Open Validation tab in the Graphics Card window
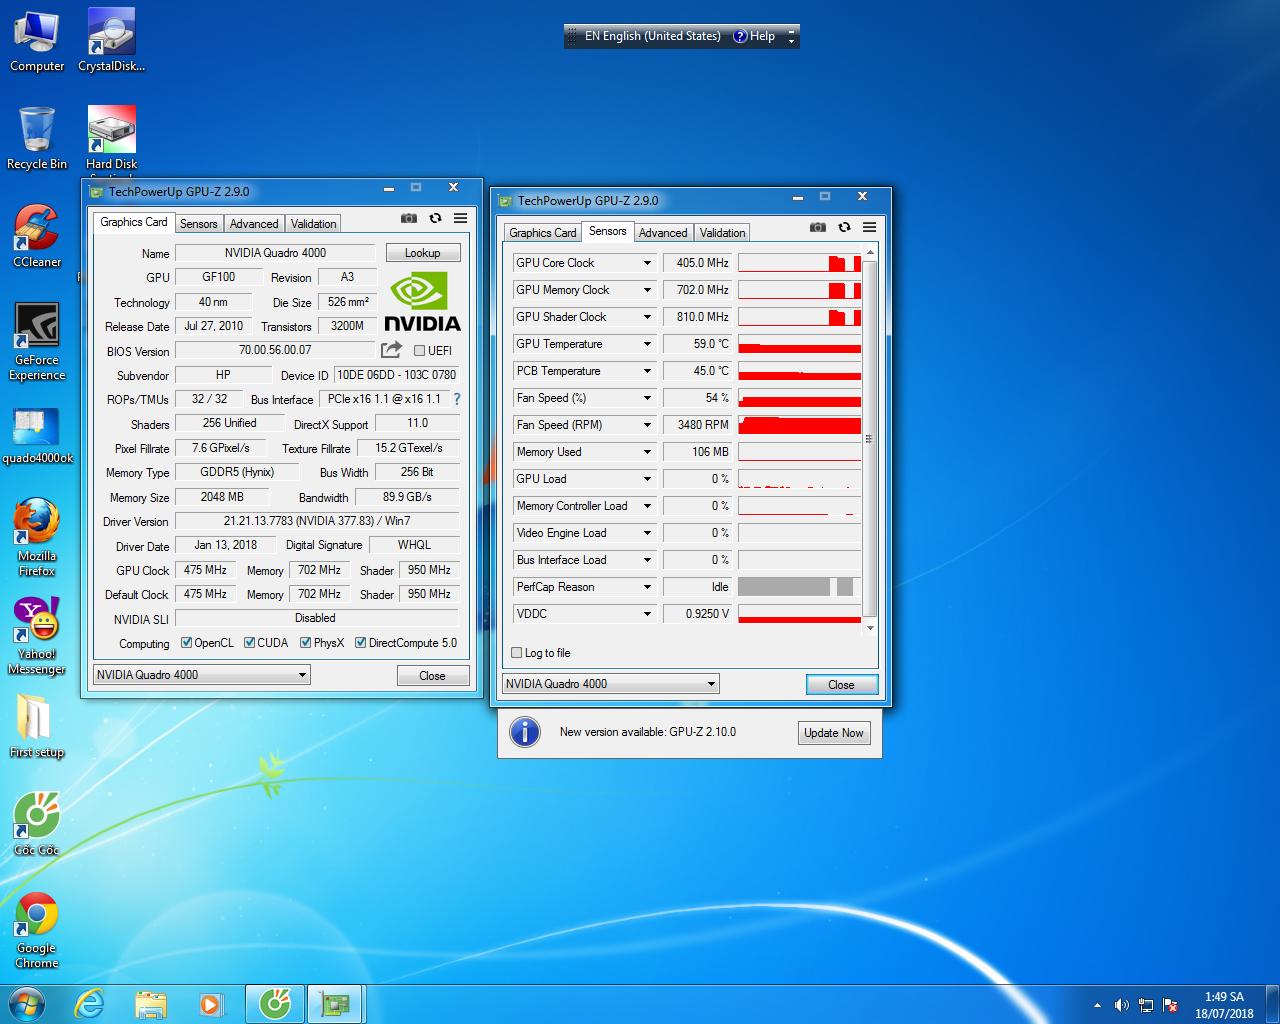 (x=313, y=224)
